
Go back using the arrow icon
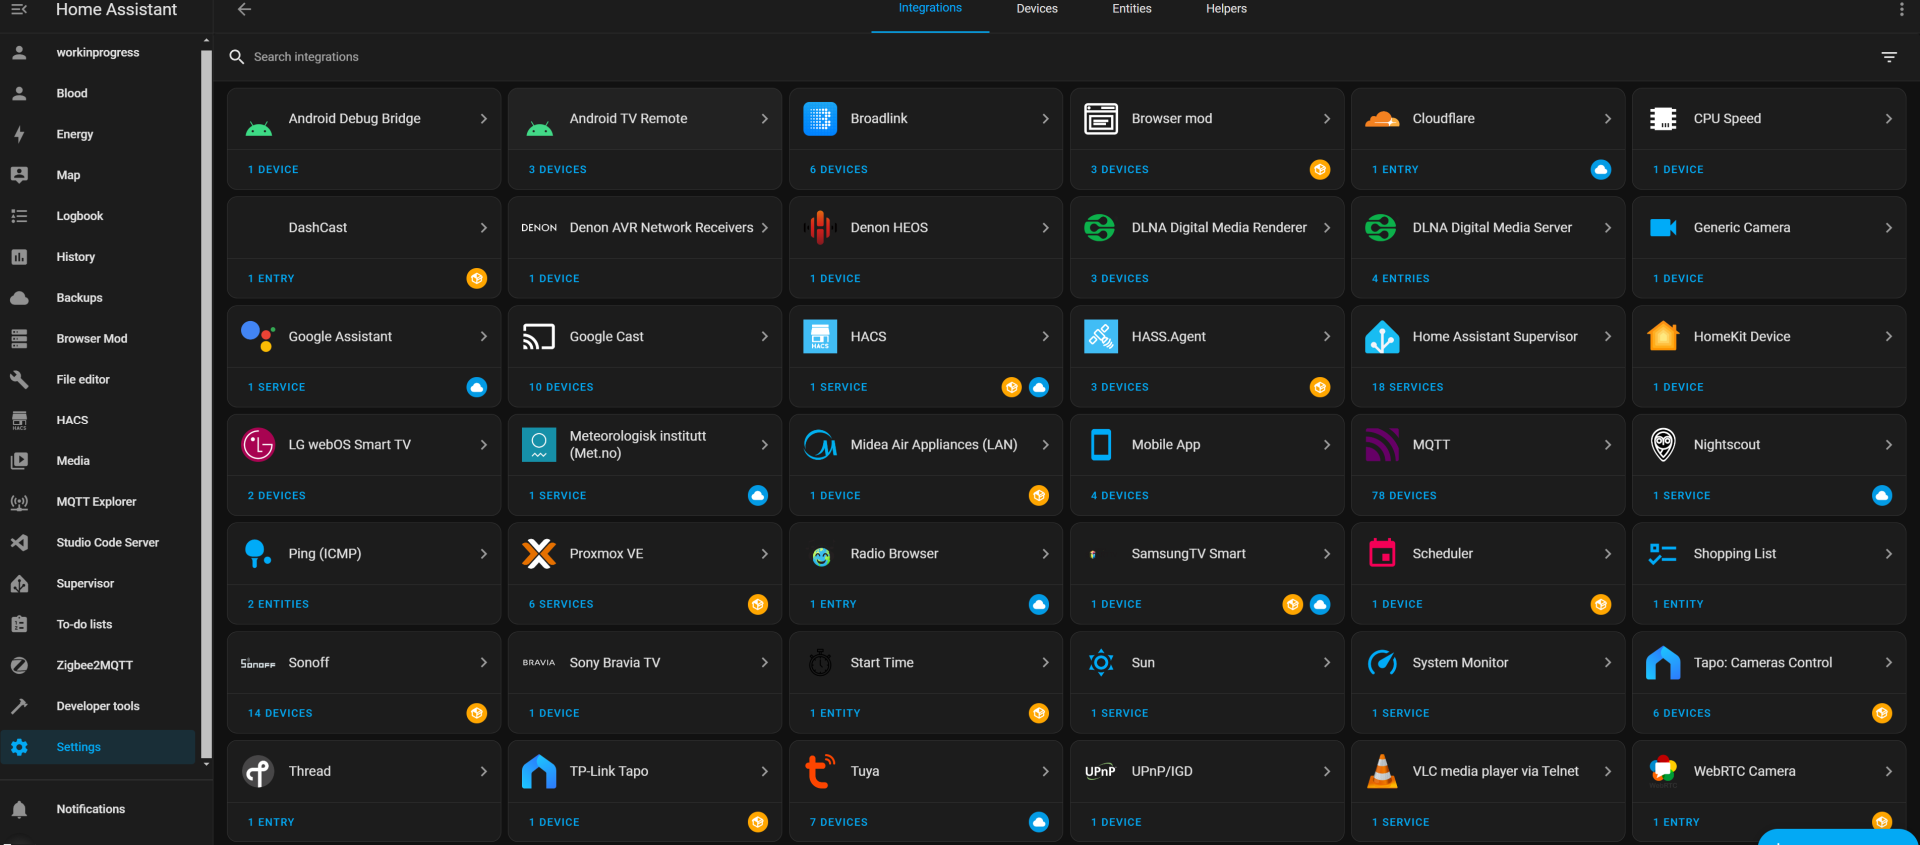[244, 9]
